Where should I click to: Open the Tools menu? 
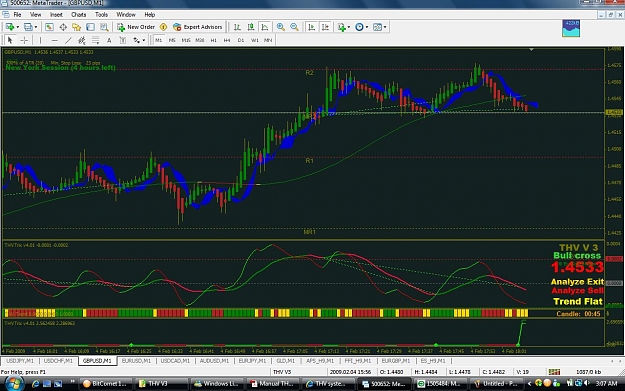coord(101,15)
